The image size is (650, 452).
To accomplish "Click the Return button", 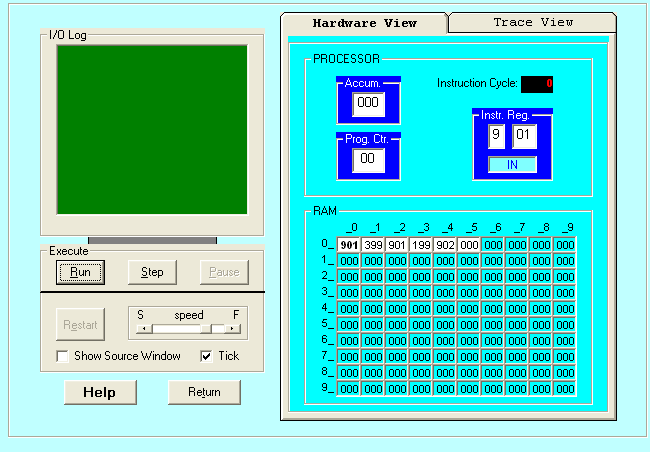I will [x=204, y=392].
